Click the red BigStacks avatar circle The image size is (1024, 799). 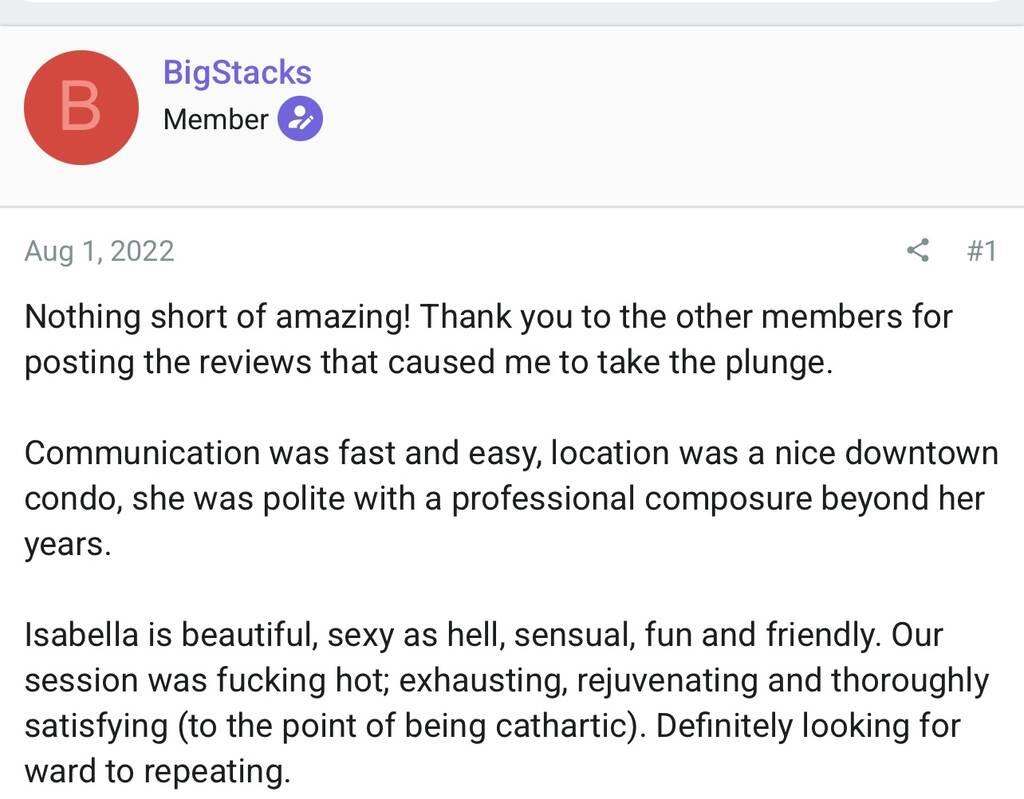tap(80, 108)
